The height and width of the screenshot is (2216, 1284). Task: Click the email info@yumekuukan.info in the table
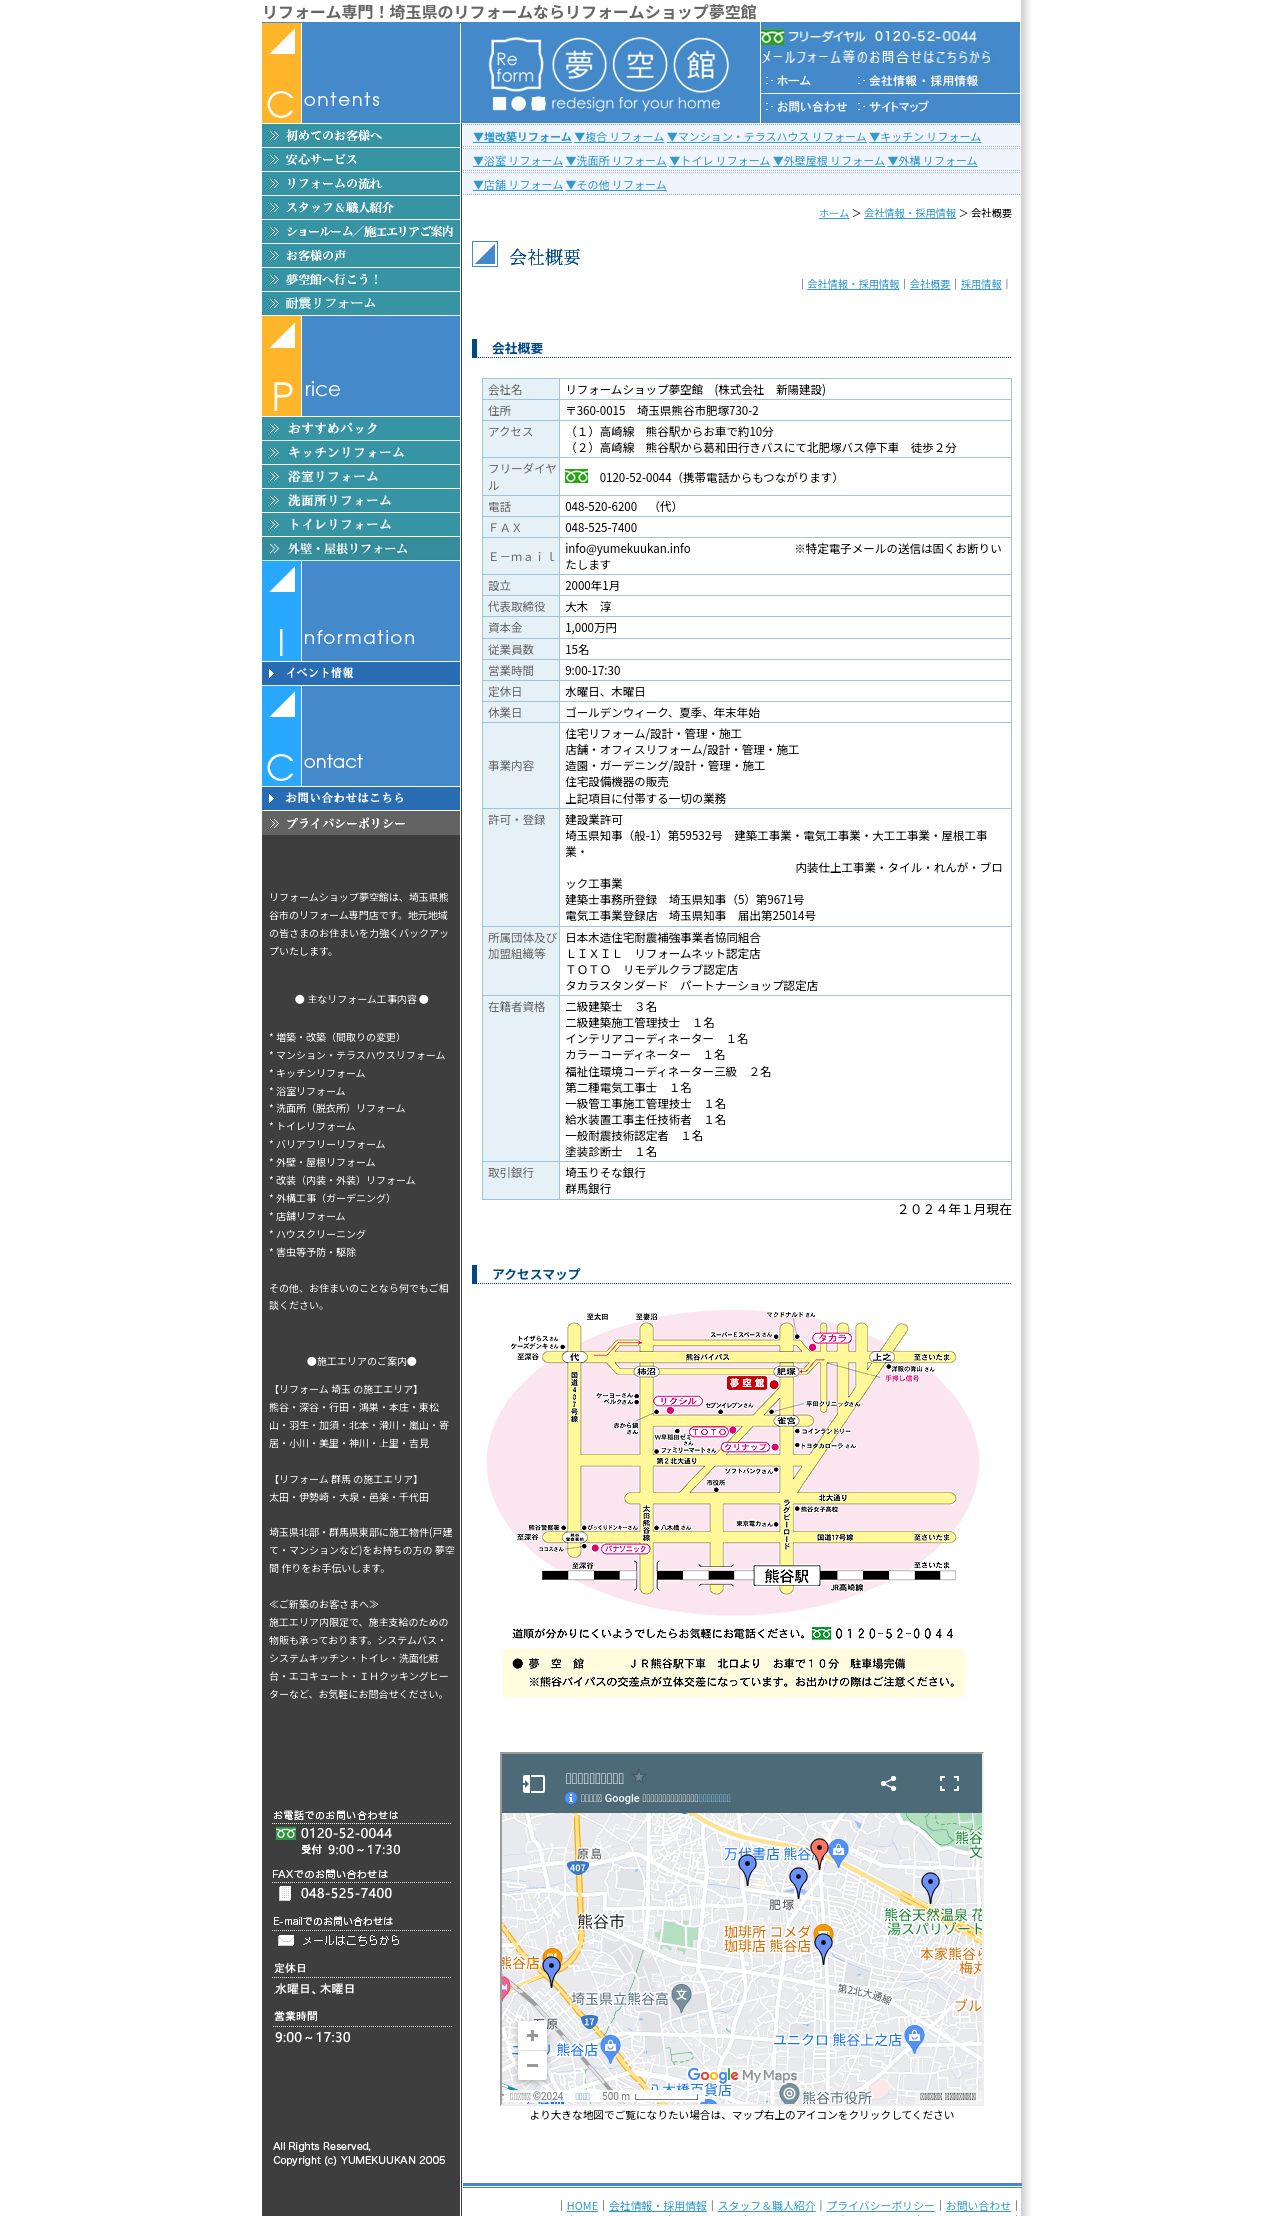628,549
